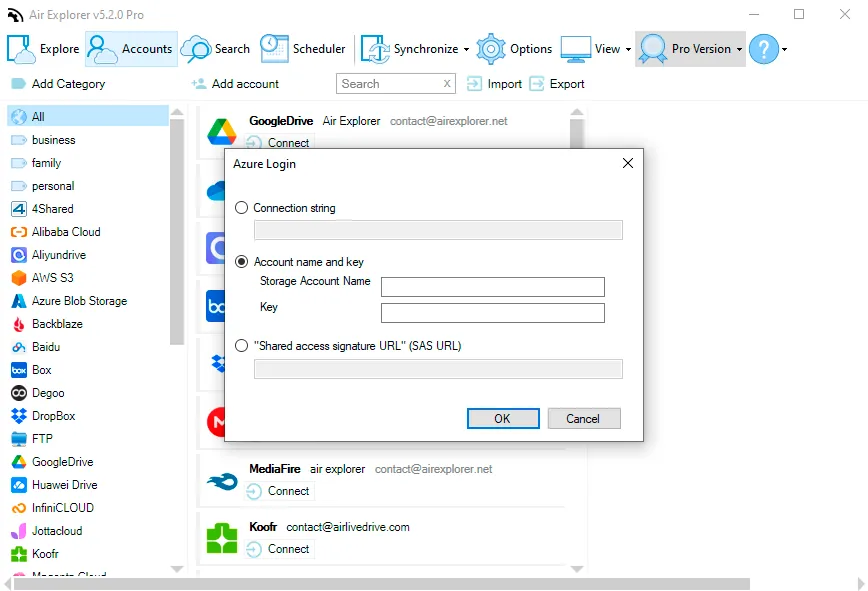Connect the GoogleDrive account

click(279, 143)
